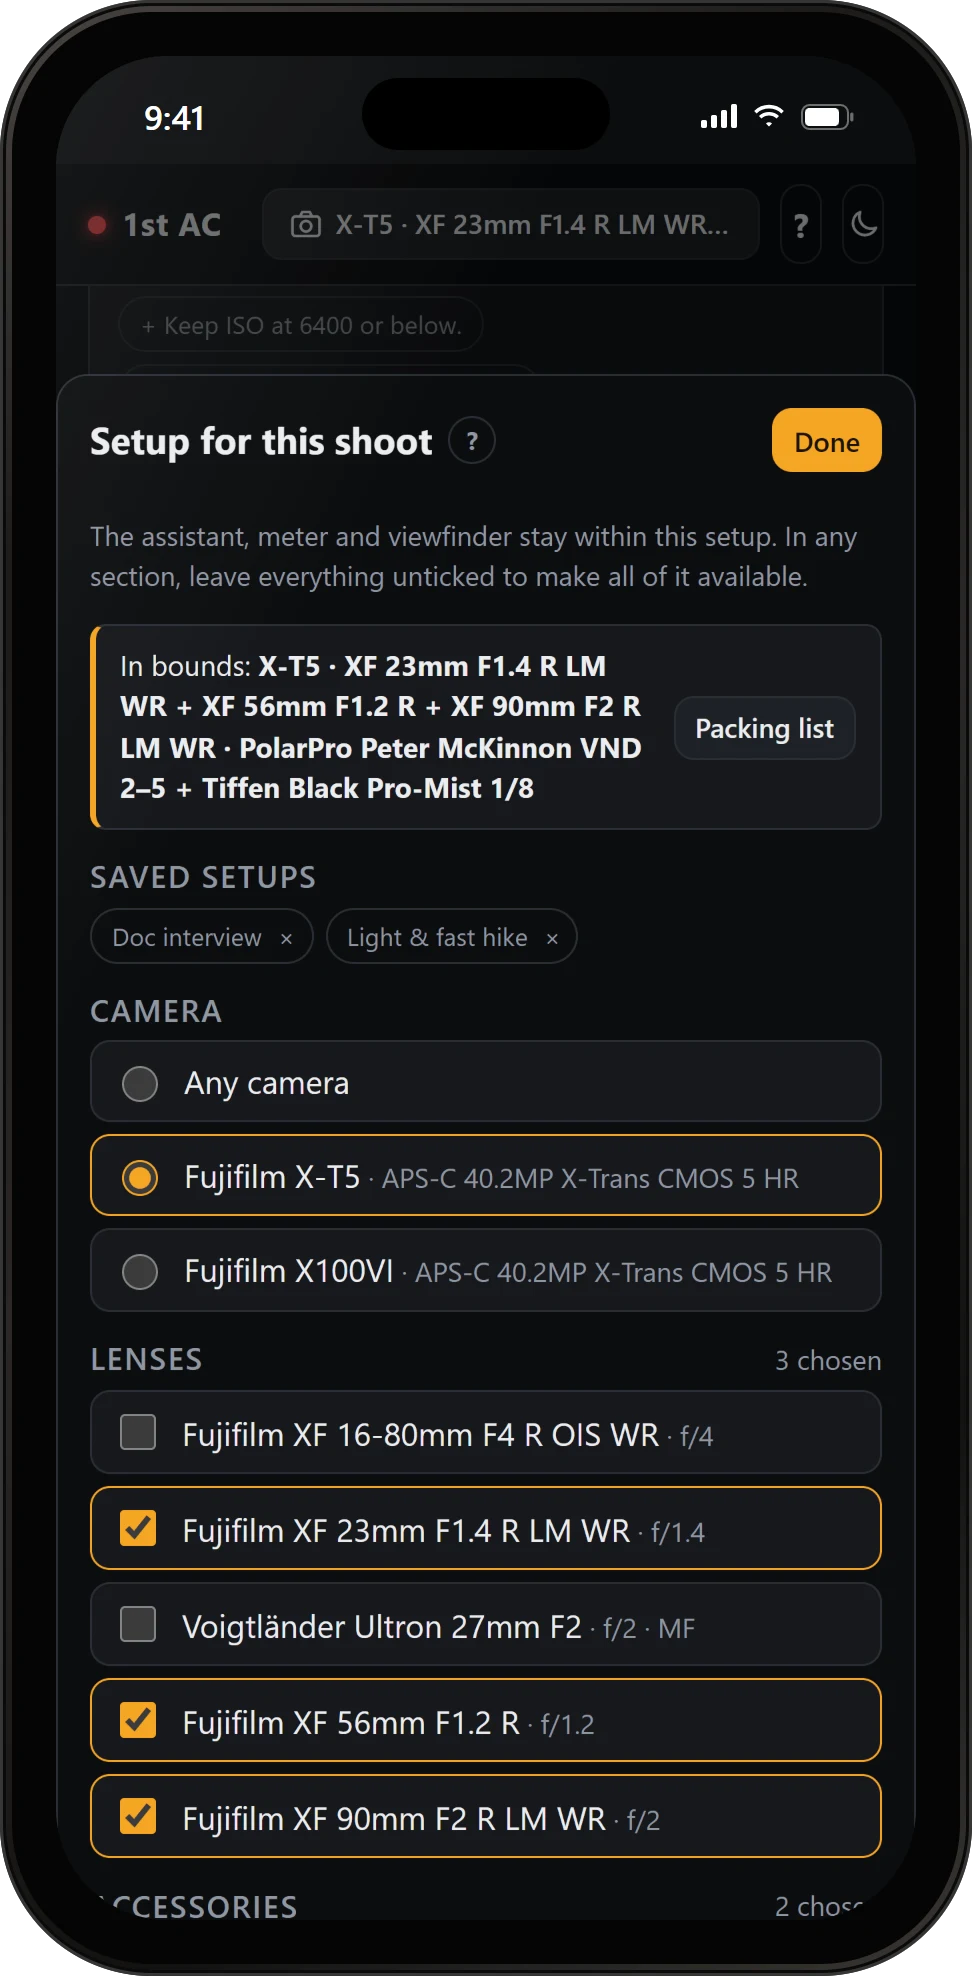Viewport: 972px width, 1976px height.
Task: Uncheck the XF 23mm F1.4 R LM WR lens
Action: 486,1529
